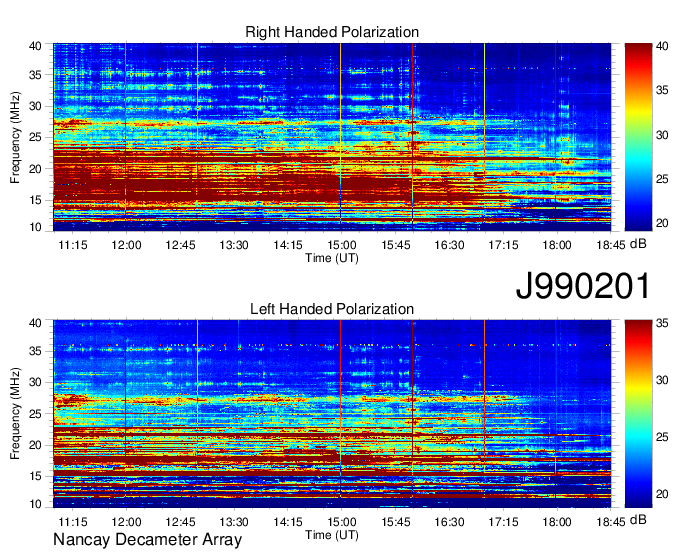
Task: Click the Left Handed plot's 20–35 dB color bar
Action: pos(638,414)
